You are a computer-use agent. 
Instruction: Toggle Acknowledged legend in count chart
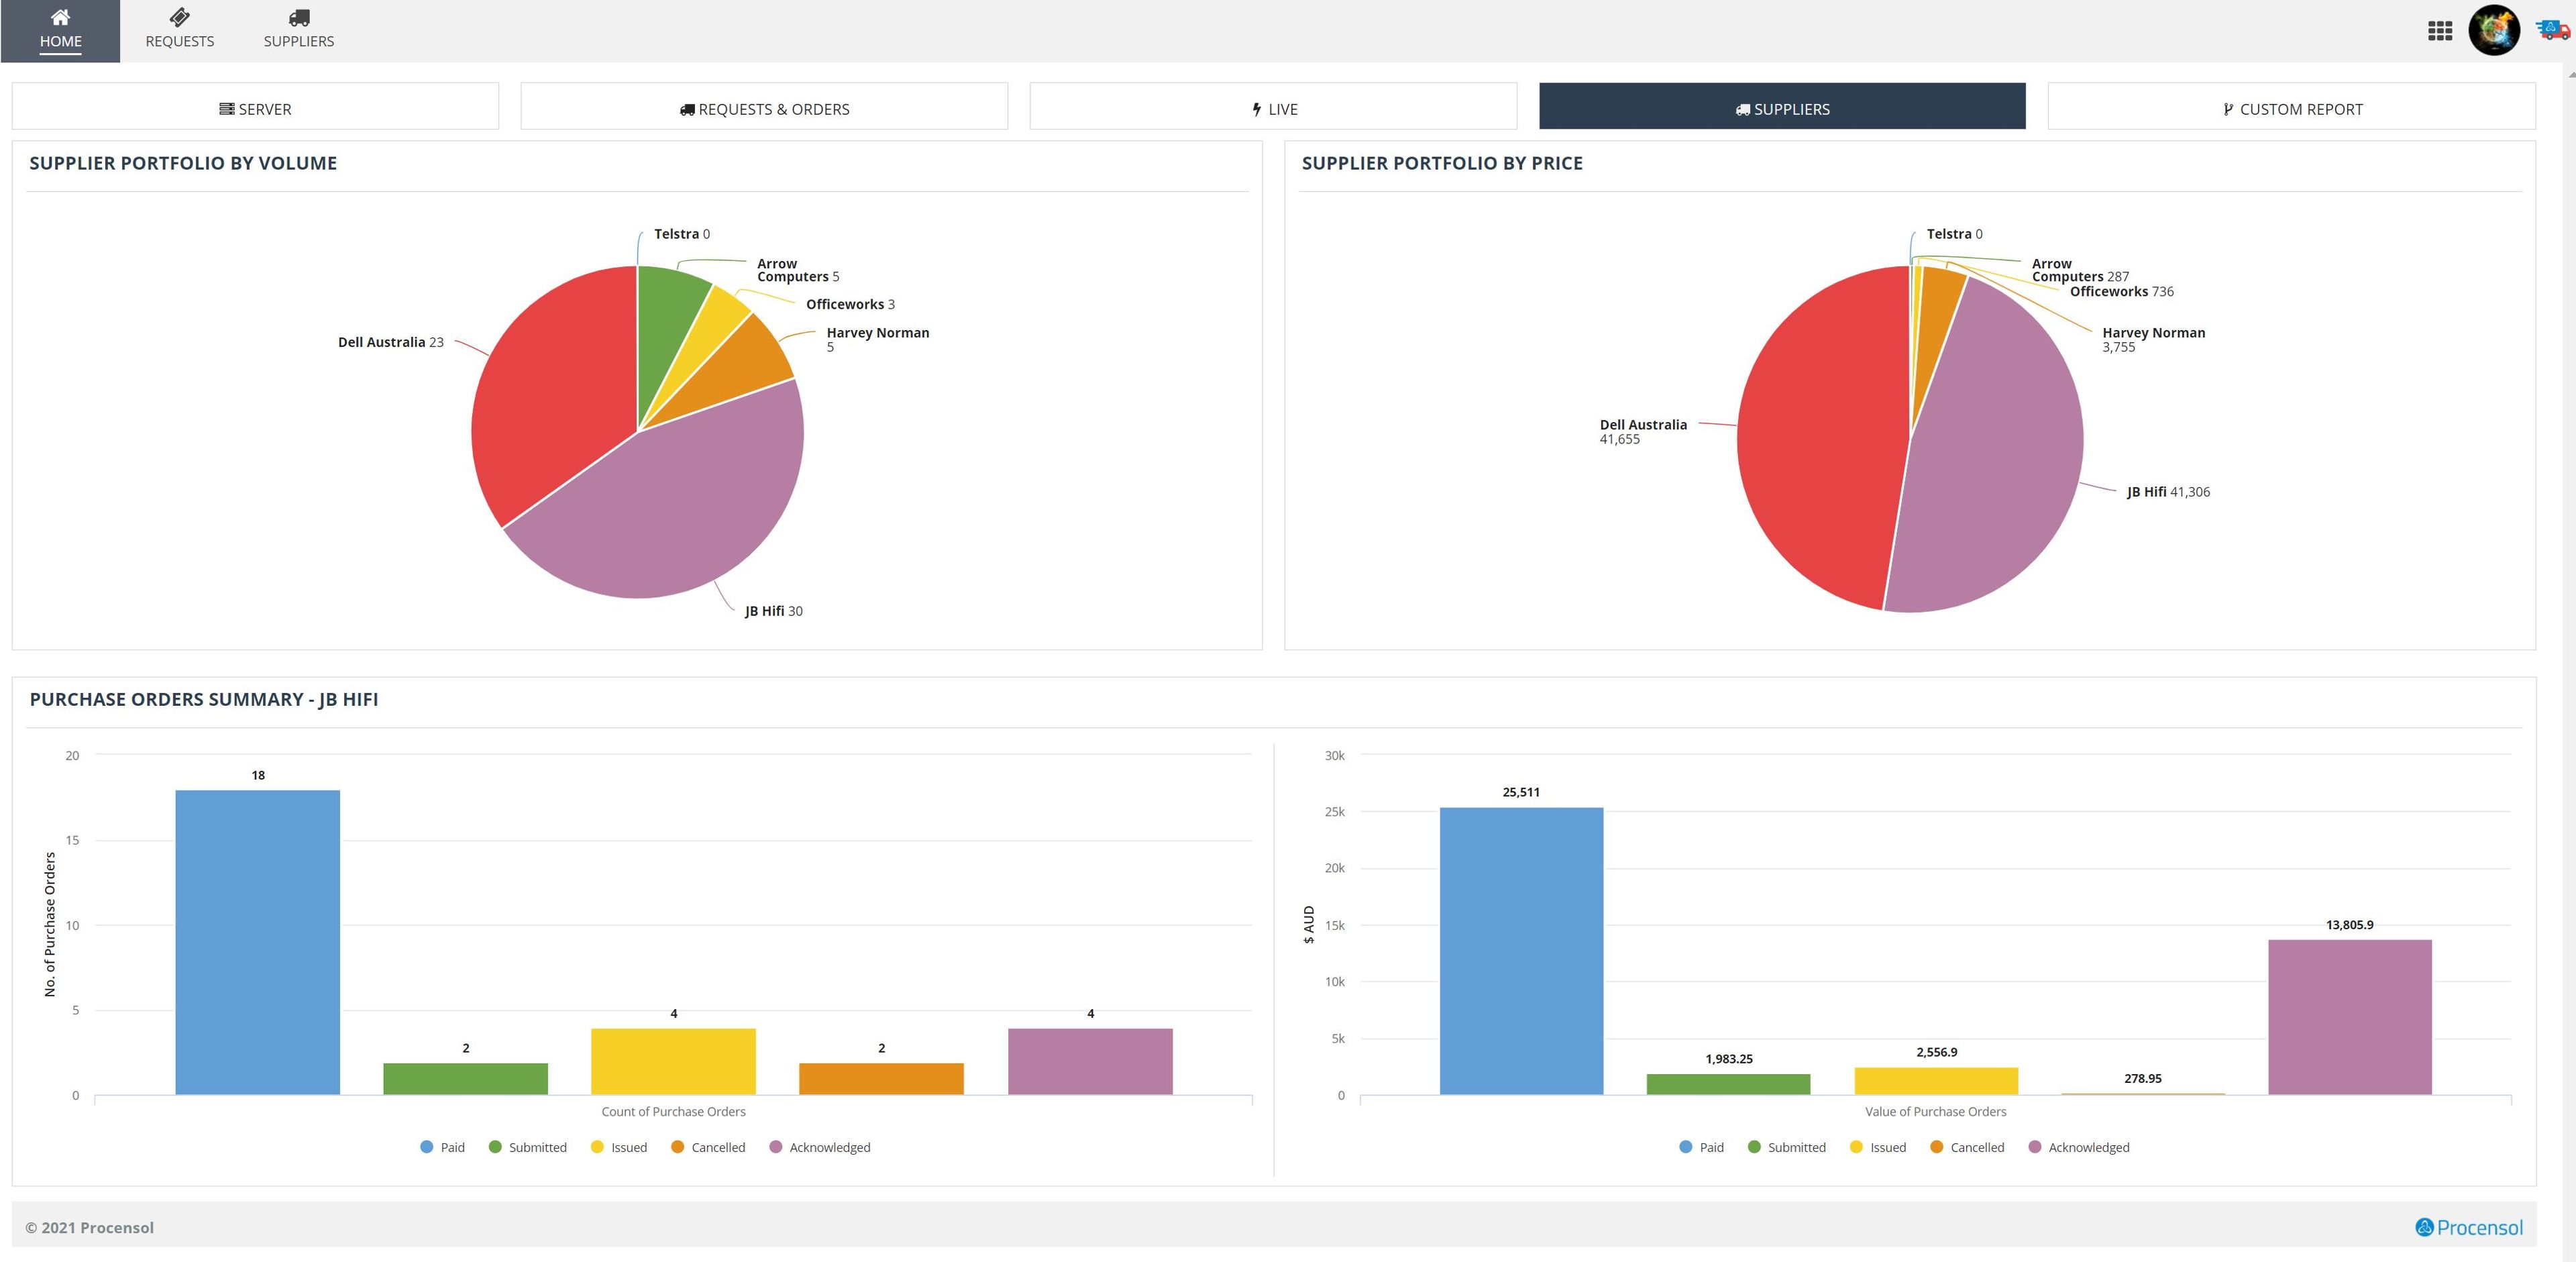[820, 1147]
